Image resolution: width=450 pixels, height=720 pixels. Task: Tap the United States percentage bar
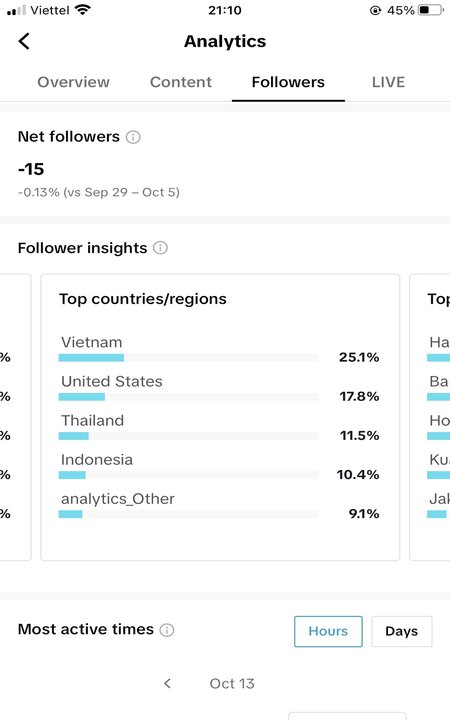(x=188, y=397)
